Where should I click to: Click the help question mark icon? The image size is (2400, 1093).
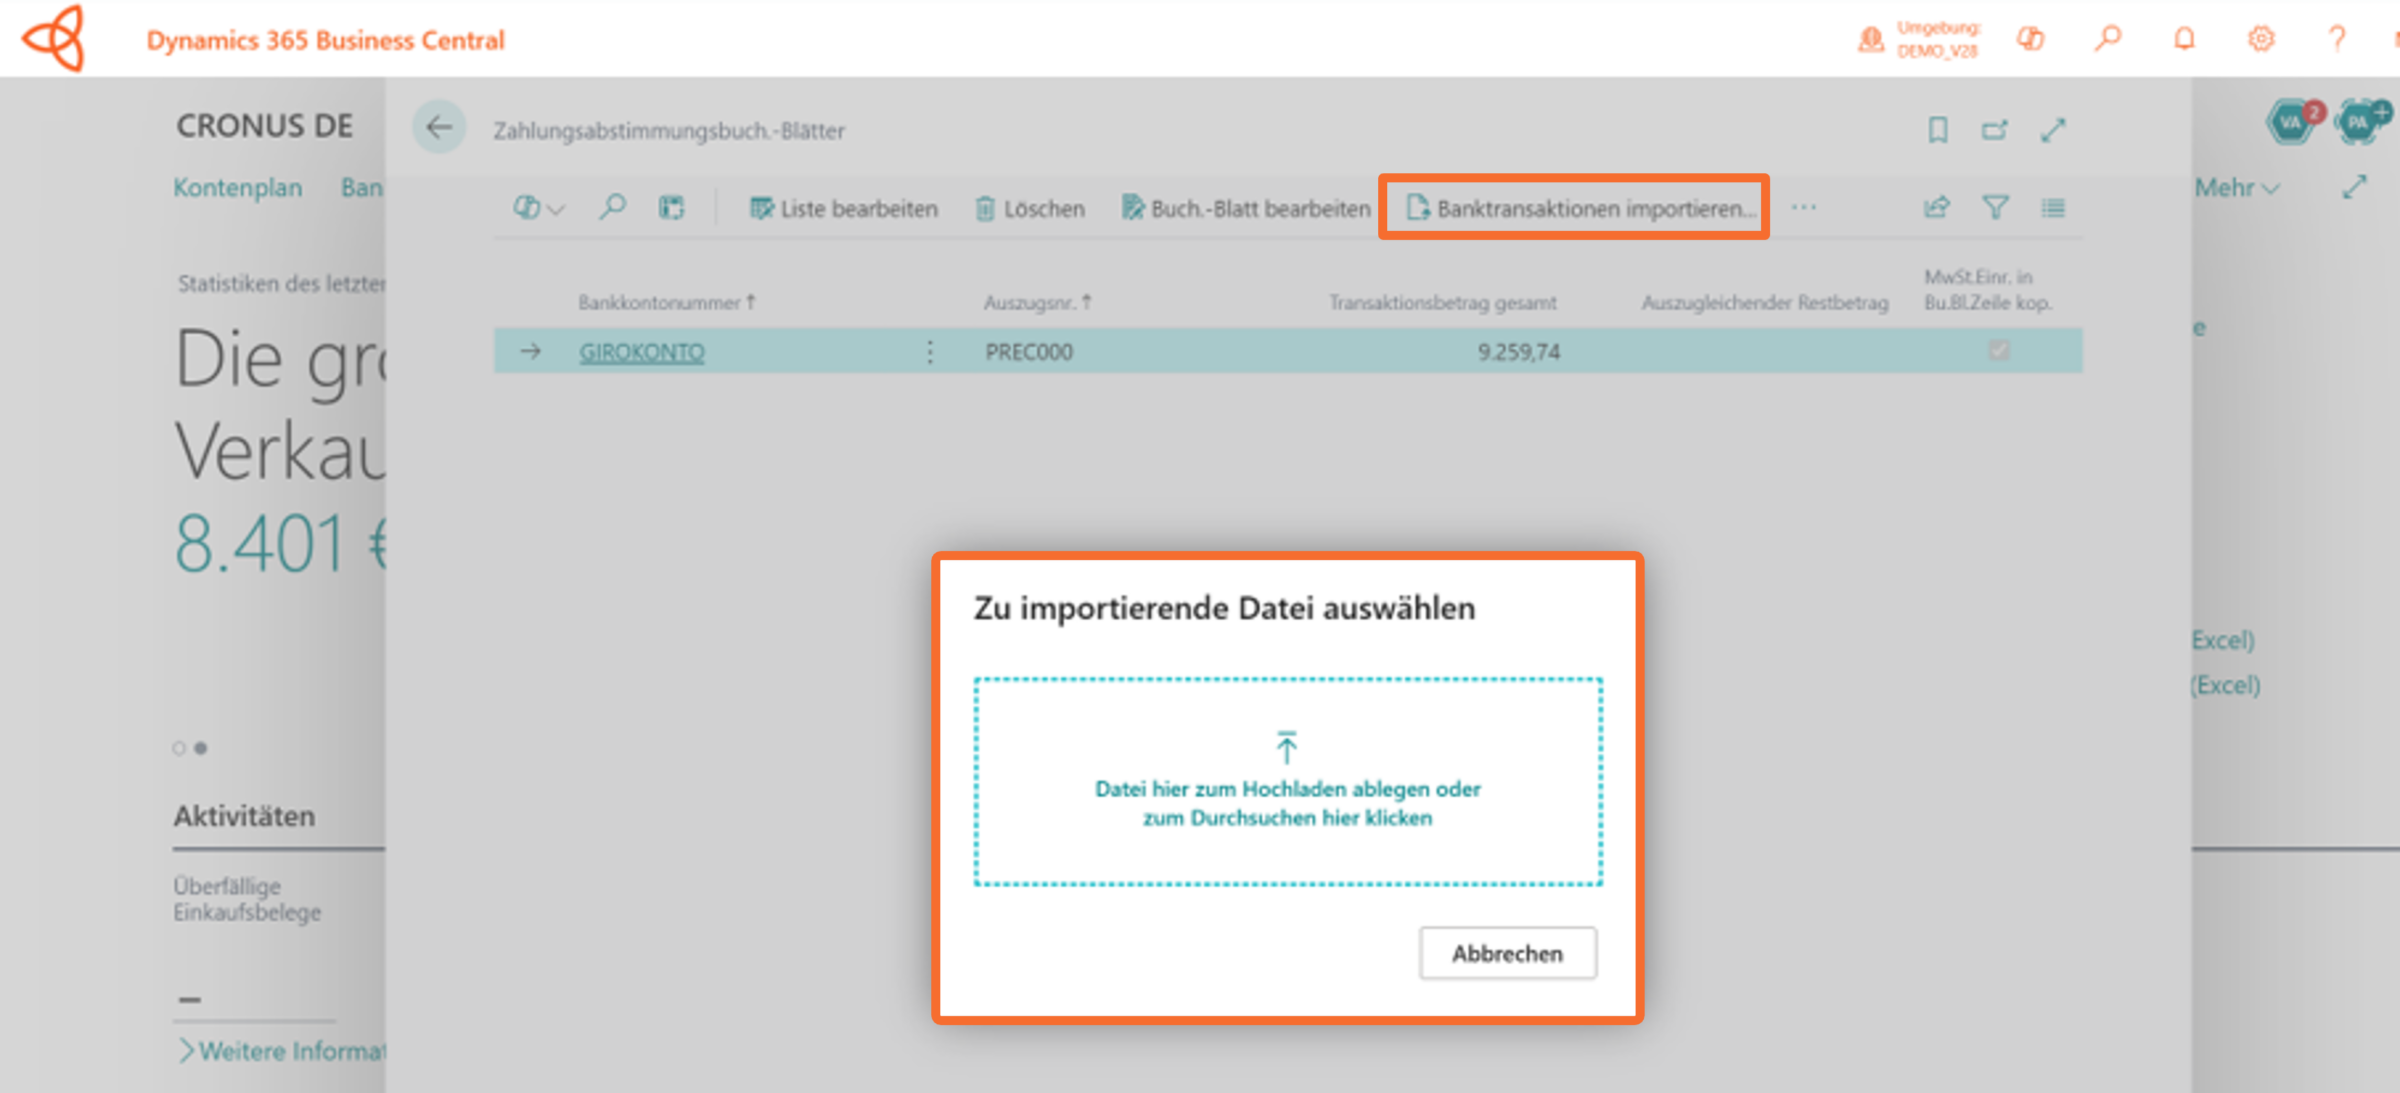(2336, 39)
